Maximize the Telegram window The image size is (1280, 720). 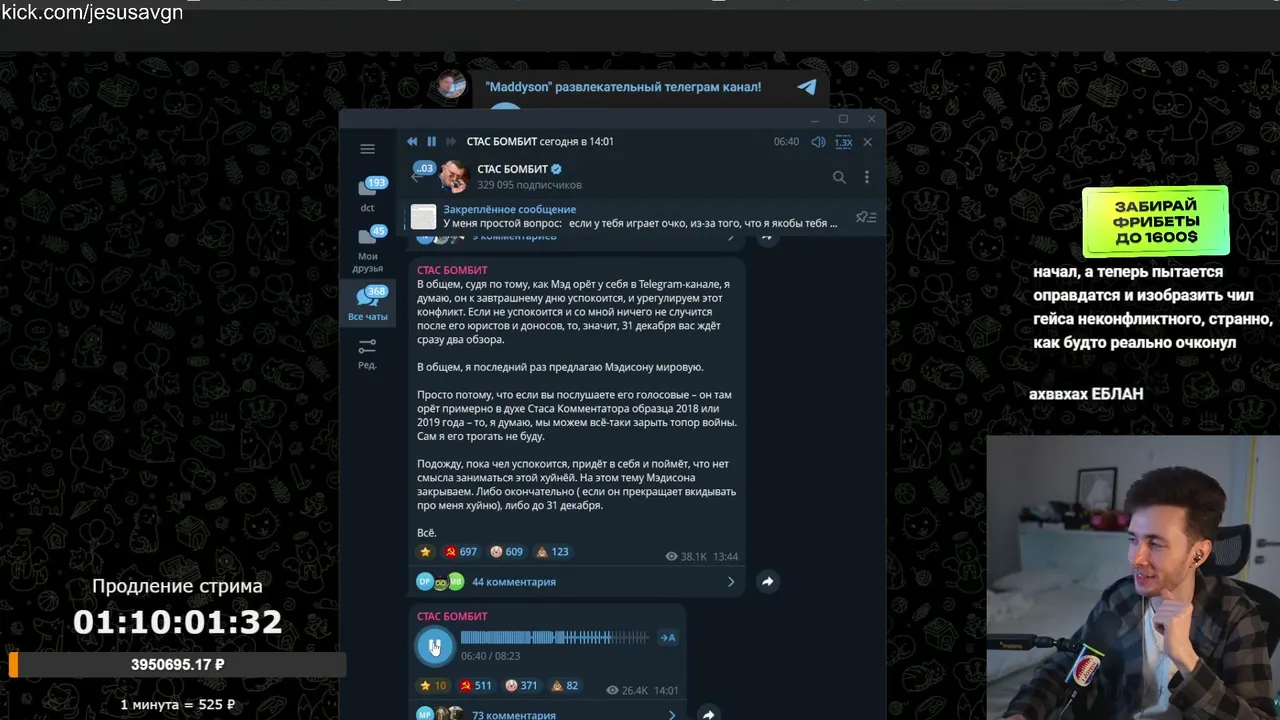(x=843, y=119)
